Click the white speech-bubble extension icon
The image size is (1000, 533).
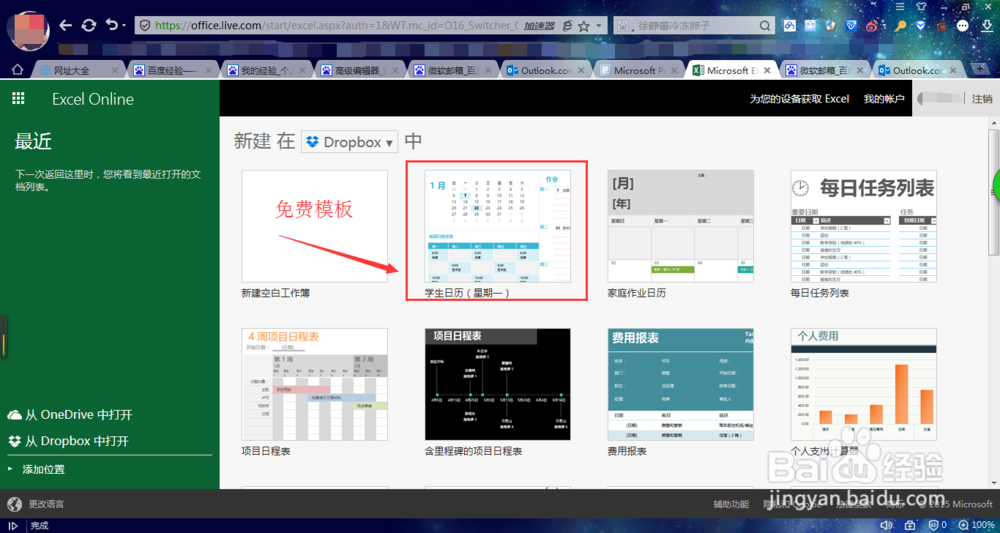pyautogui.click(x=962, y=26)
